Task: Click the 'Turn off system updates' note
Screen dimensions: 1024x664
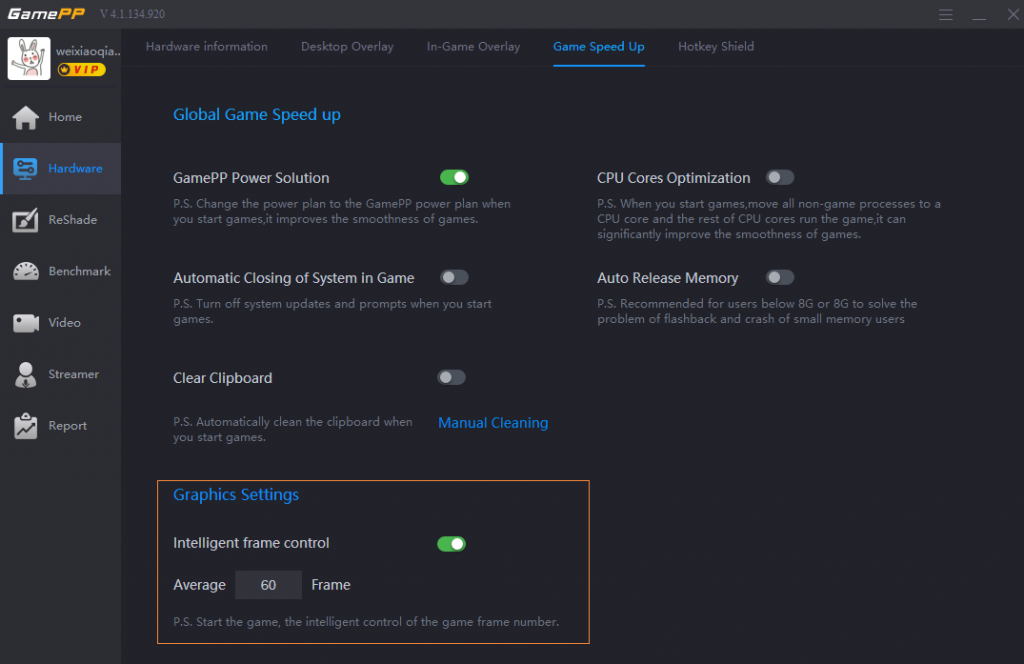Action: click(332, 311)
